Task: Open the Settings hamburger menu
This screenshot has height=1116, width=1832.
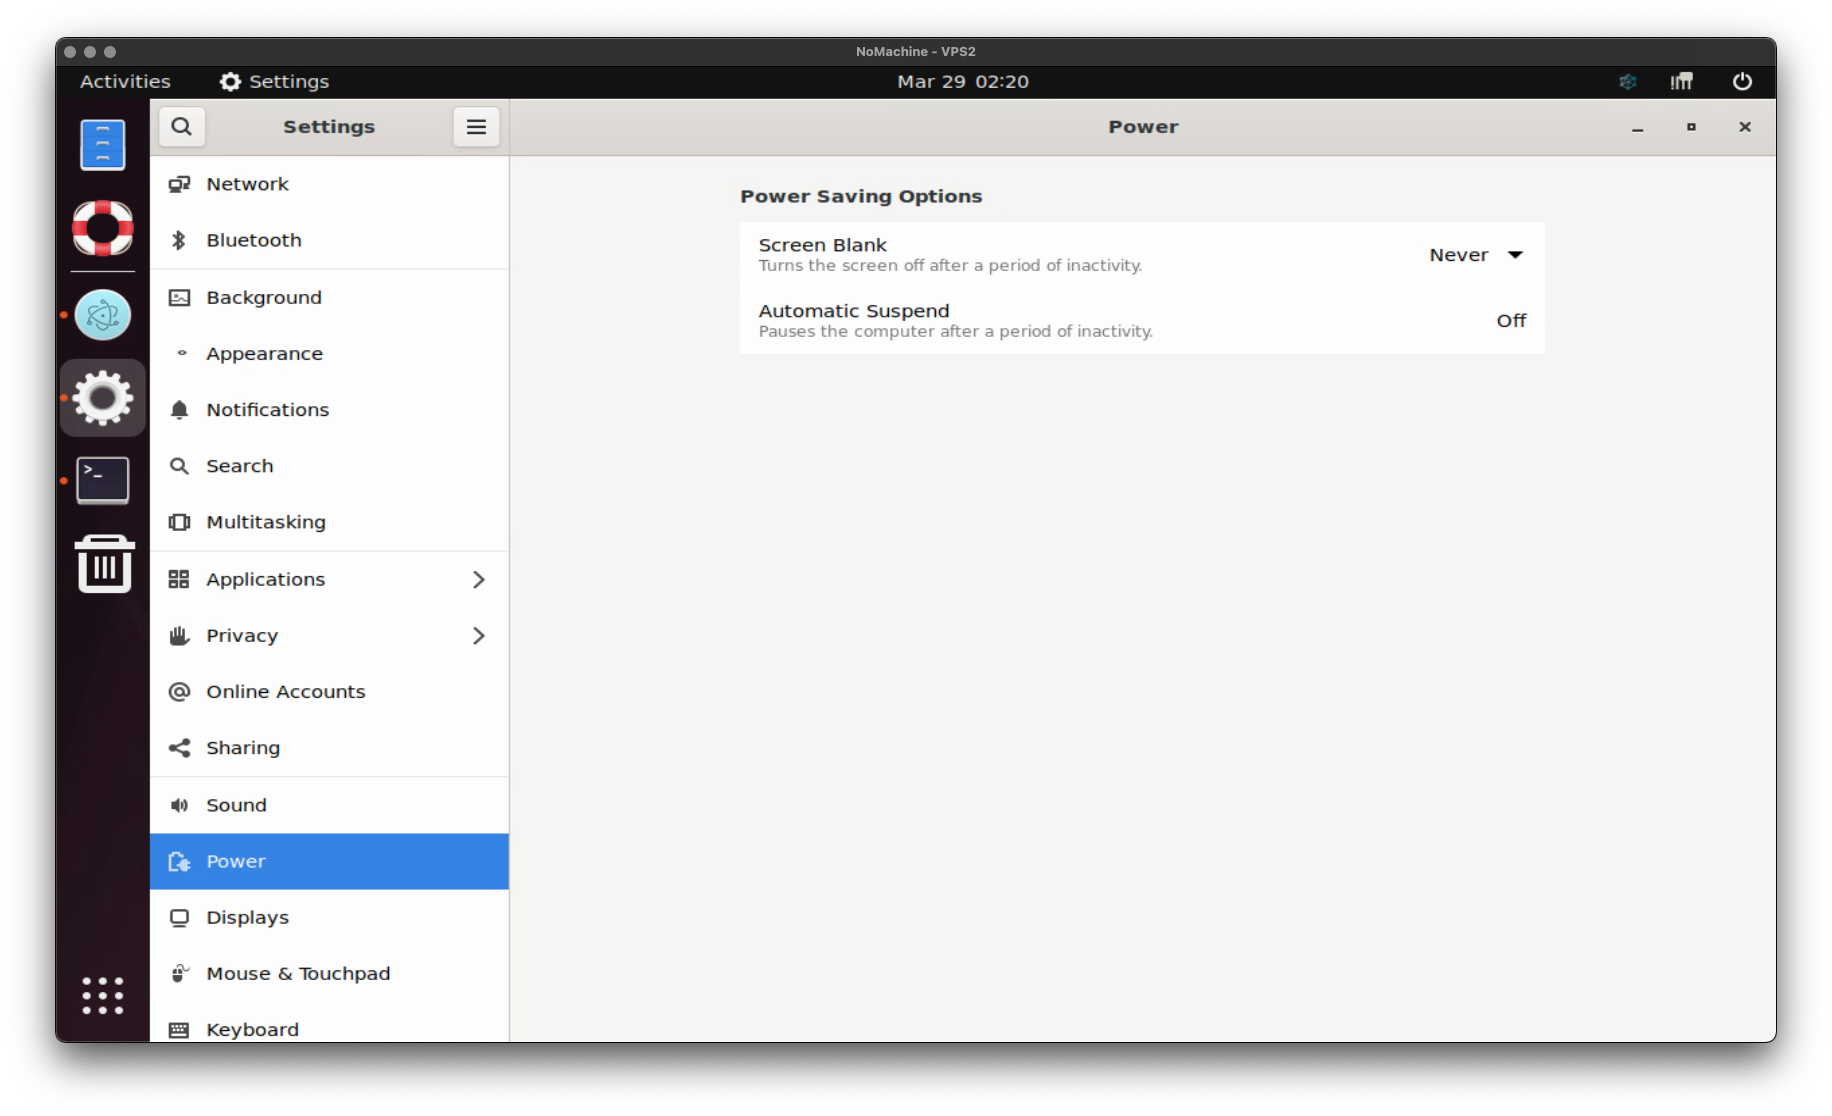Action: tap(476, 127)
